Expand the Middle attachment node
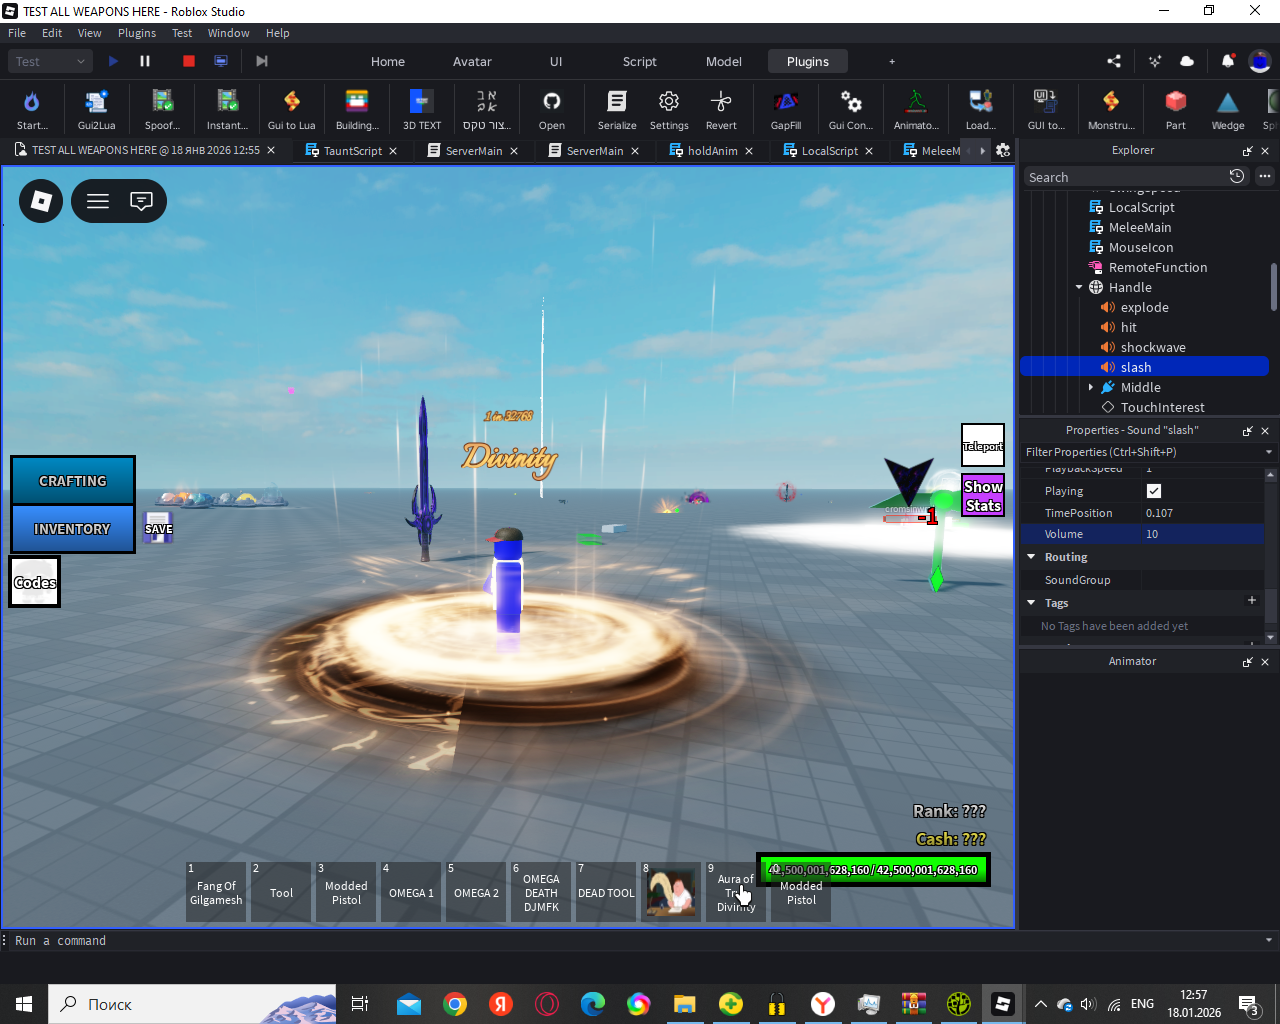This screenshot has width=1280, height=1024. 1091,388
